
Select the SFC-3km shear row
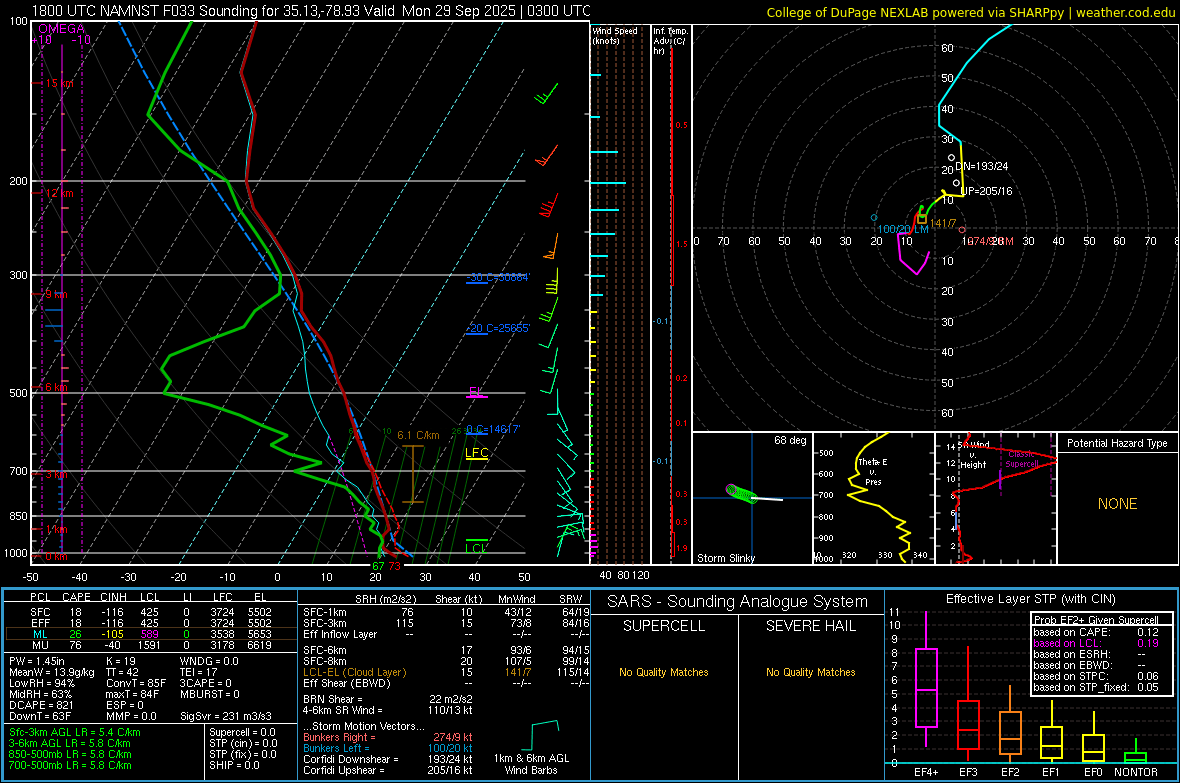tap(446, 623)
